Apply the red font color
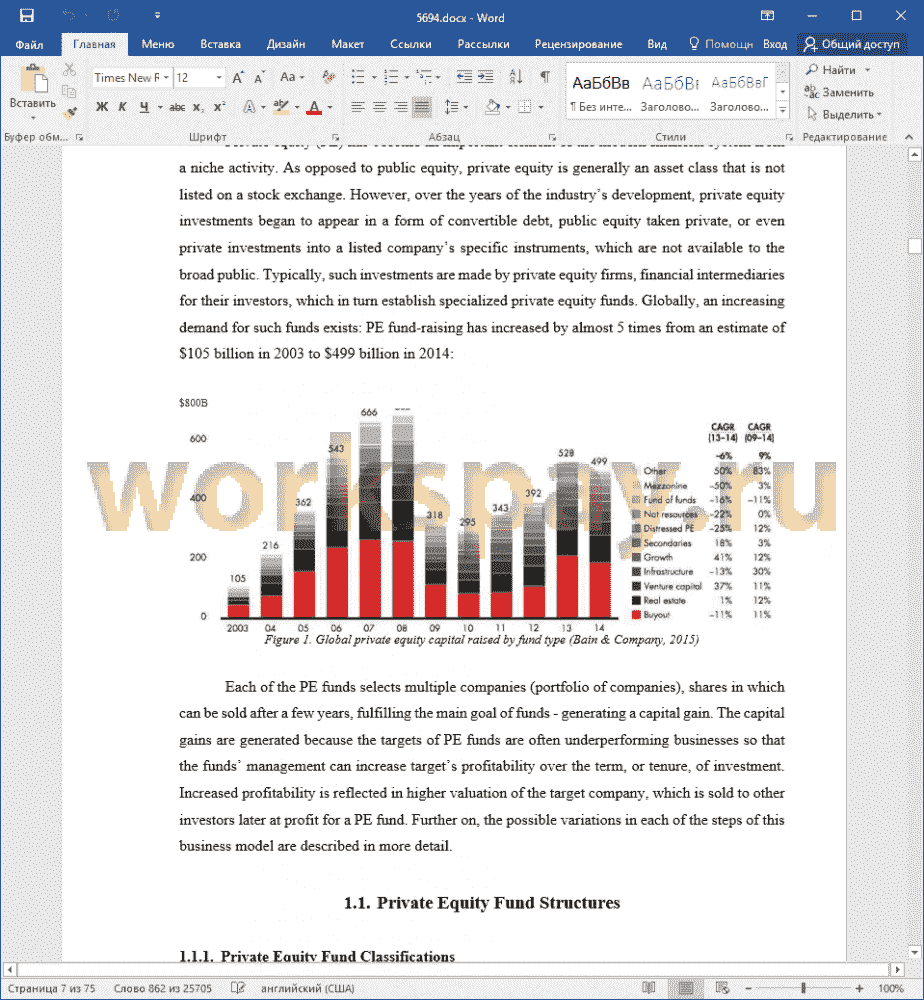The width and height of the screenshot is (924, 1000). point(314,107)
